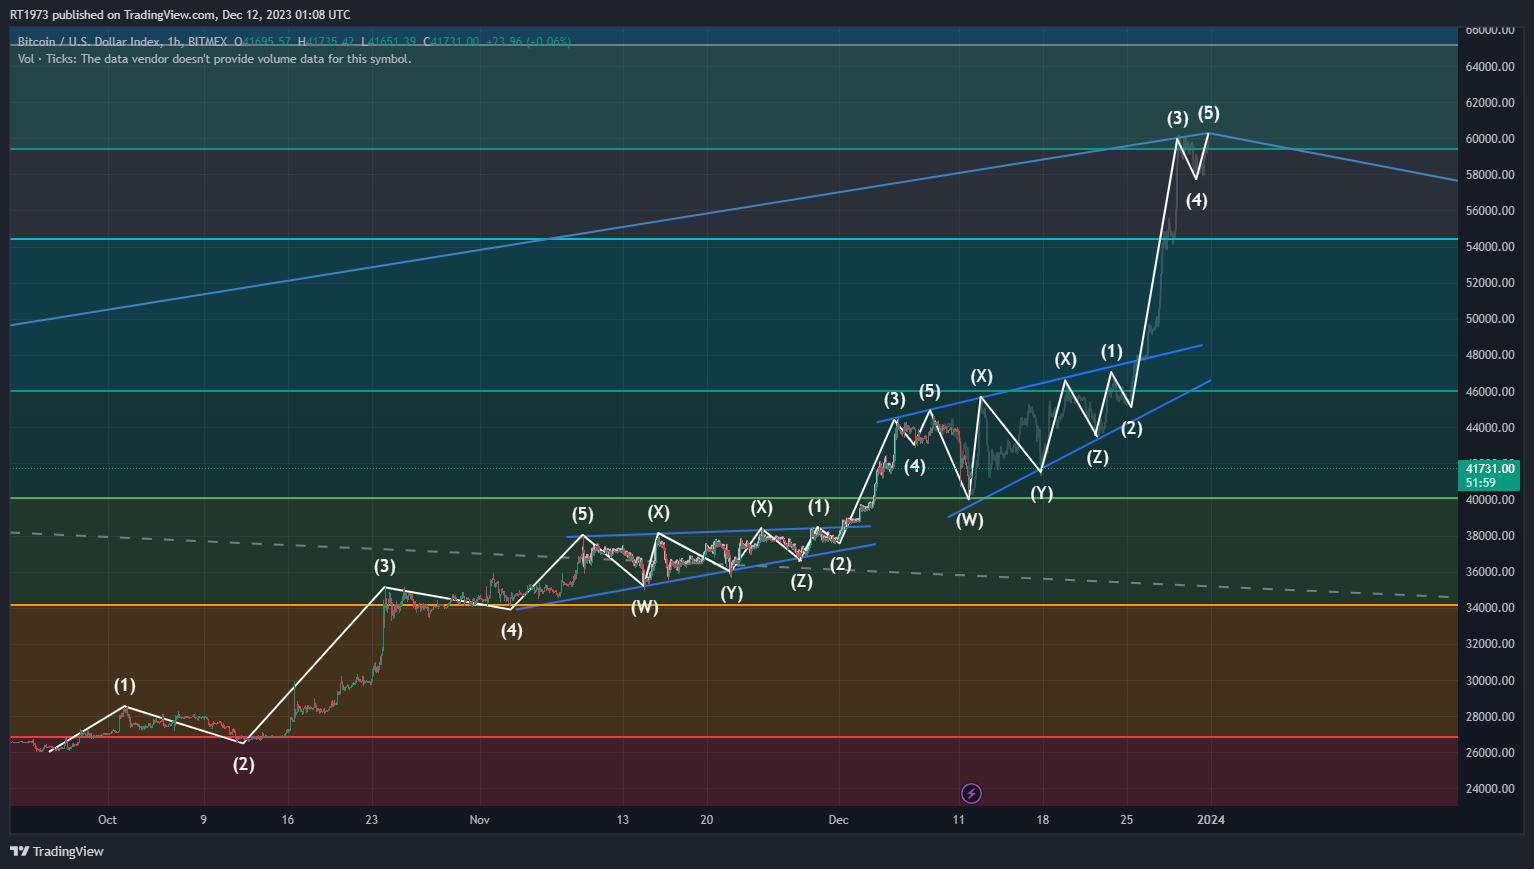Viewport: 1534px width, 869px height.
Task: Click the (1) wave label near 28000 in October
Action: point(124,686)
